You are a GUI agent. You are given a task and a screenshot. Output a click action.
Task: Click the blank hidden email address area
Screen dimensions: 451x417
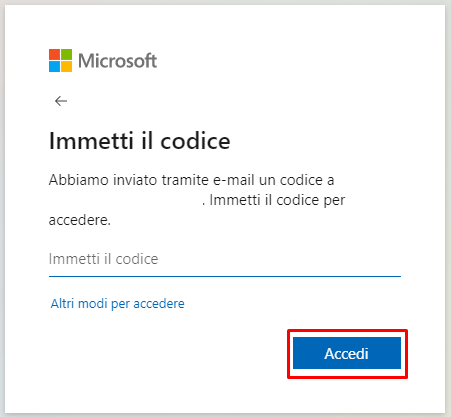coord(125,200)
